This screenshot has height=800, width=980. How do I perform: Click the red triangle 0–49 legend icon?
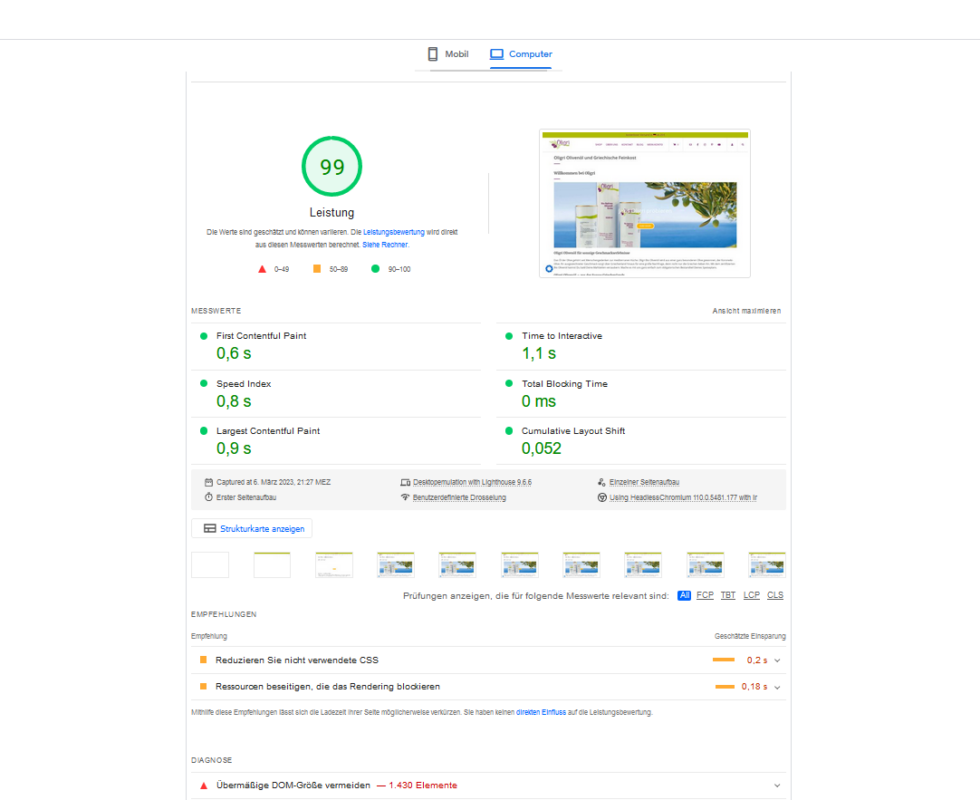262,269
